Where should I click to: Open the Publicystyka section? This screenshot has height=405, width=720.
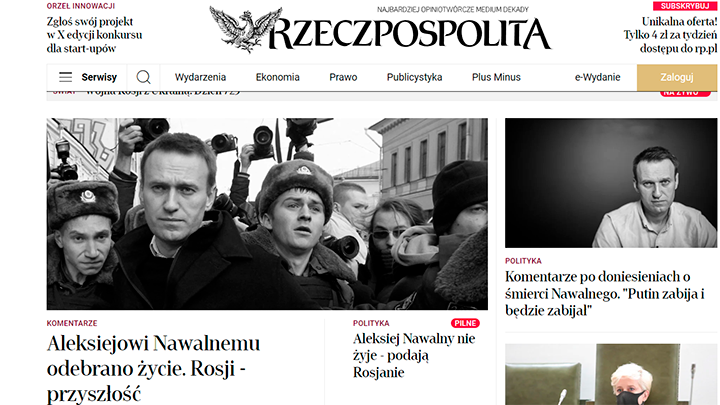click(414, 77)
